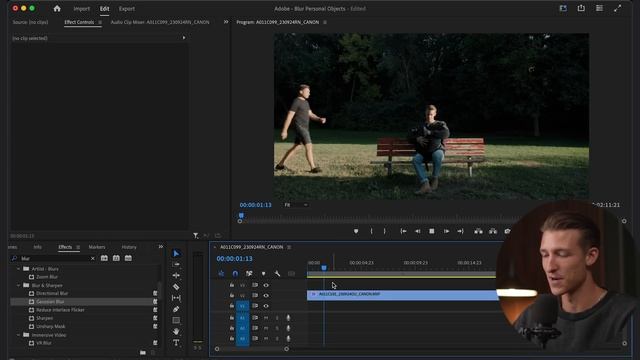Open the timeline sequence panel menu
The width and height of the screenshot is (640, 360).
click(x=289, y=247)
